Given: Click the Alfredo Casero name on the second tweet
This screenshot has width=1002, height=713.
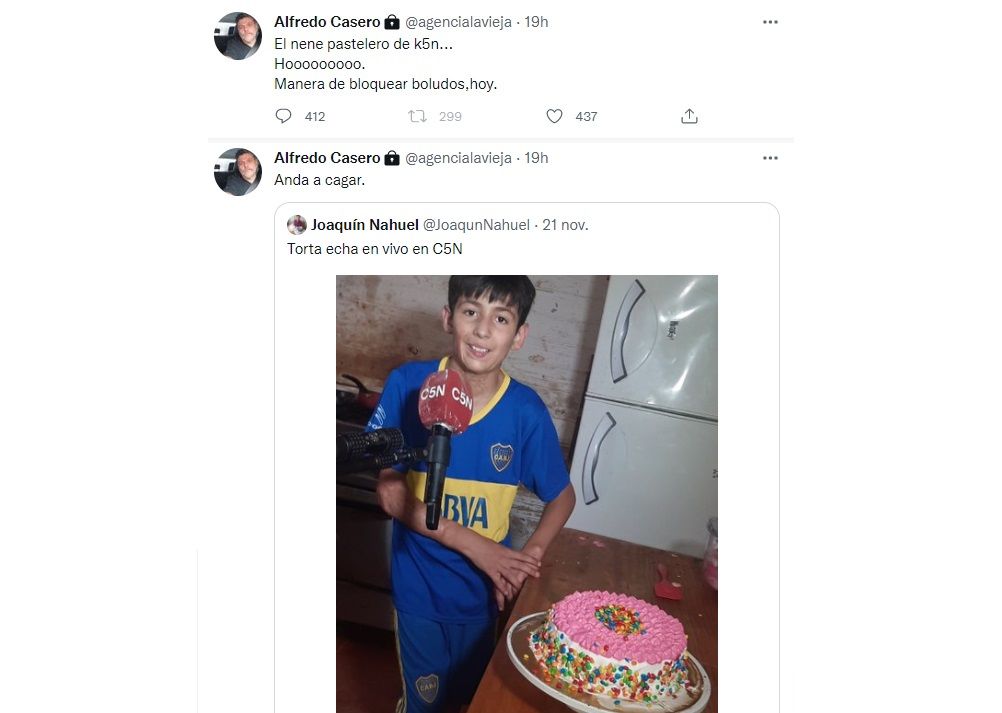Looking at the screenshot, I should click(x=327, y=158).
